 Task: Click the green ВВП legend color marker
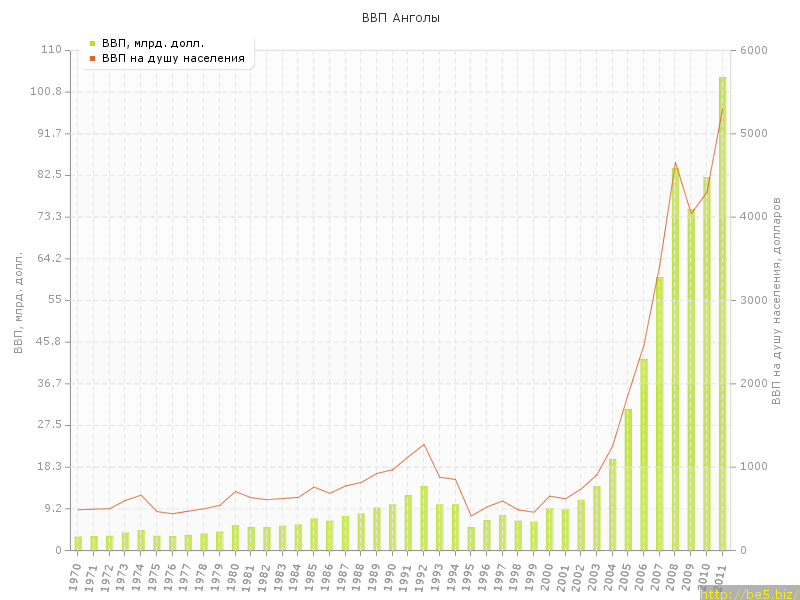(92, 43)
